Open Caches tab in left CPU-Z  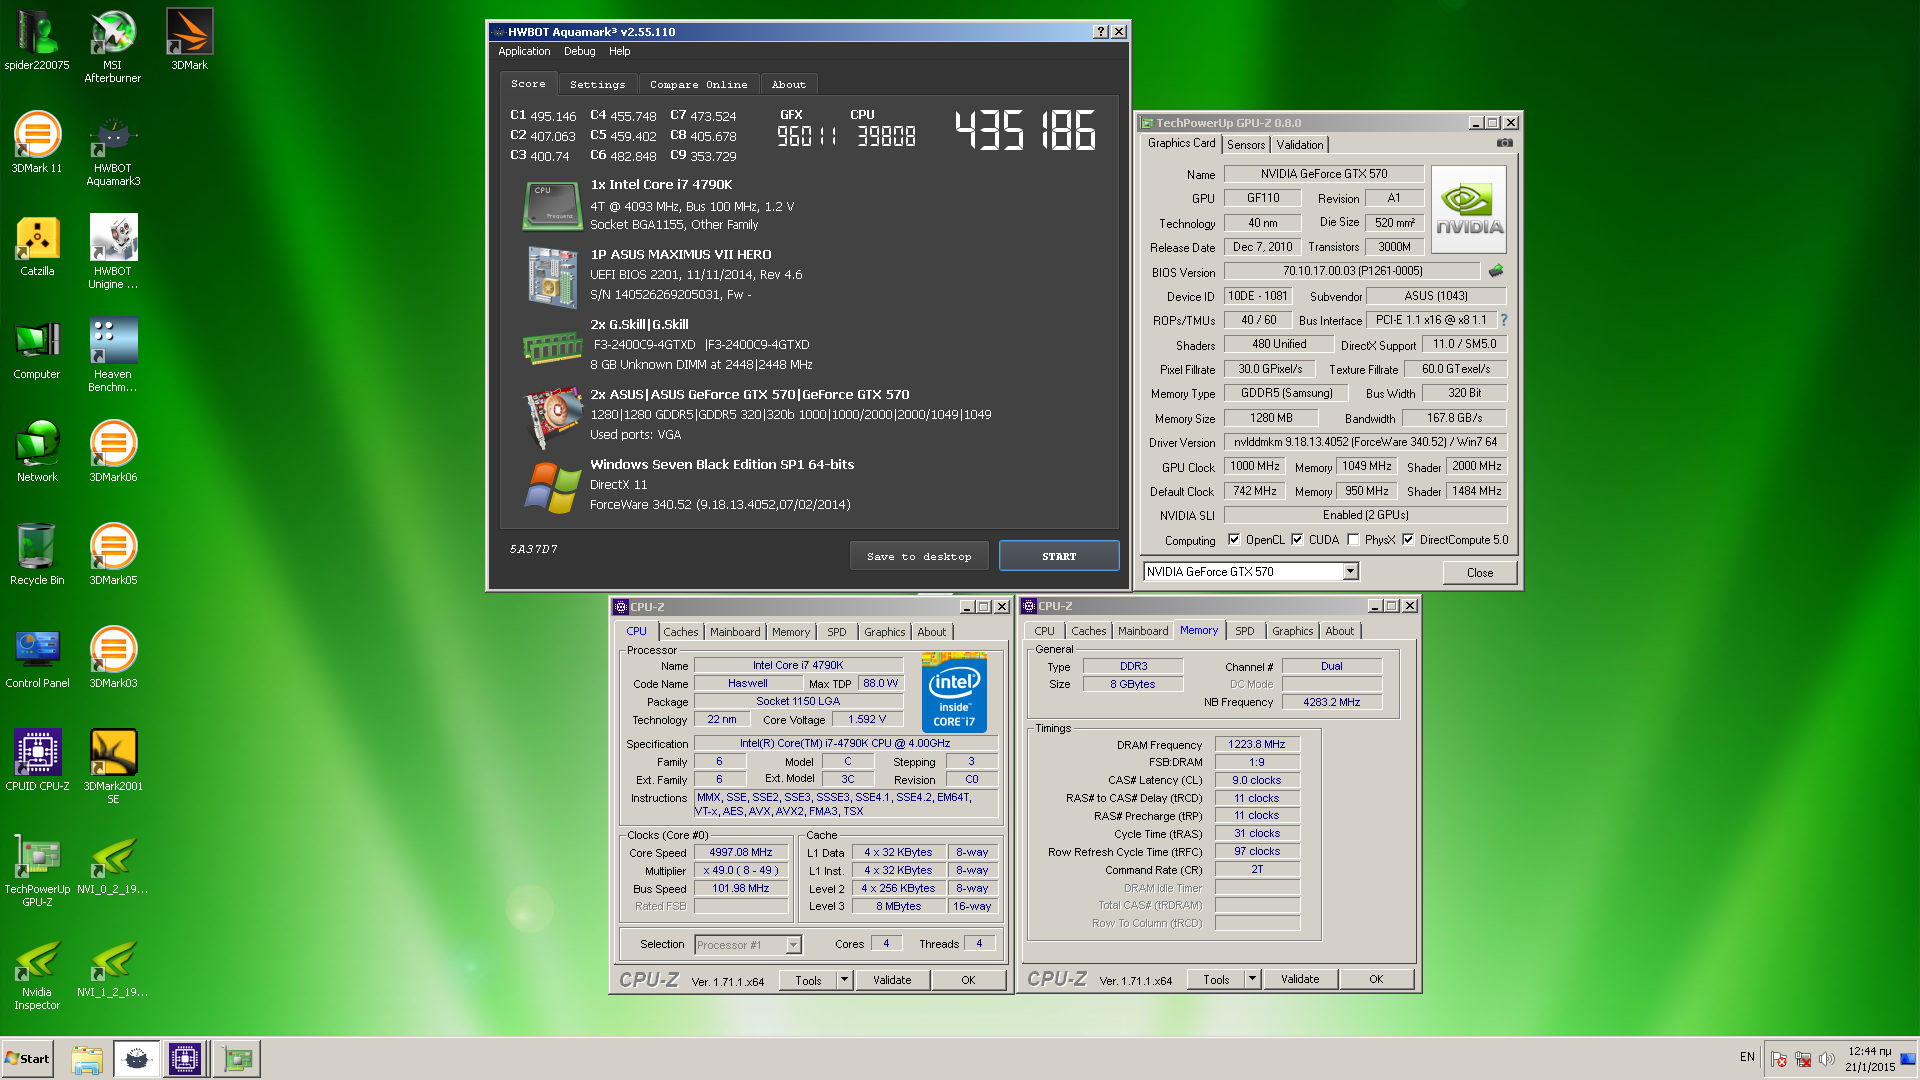point(680,632)
